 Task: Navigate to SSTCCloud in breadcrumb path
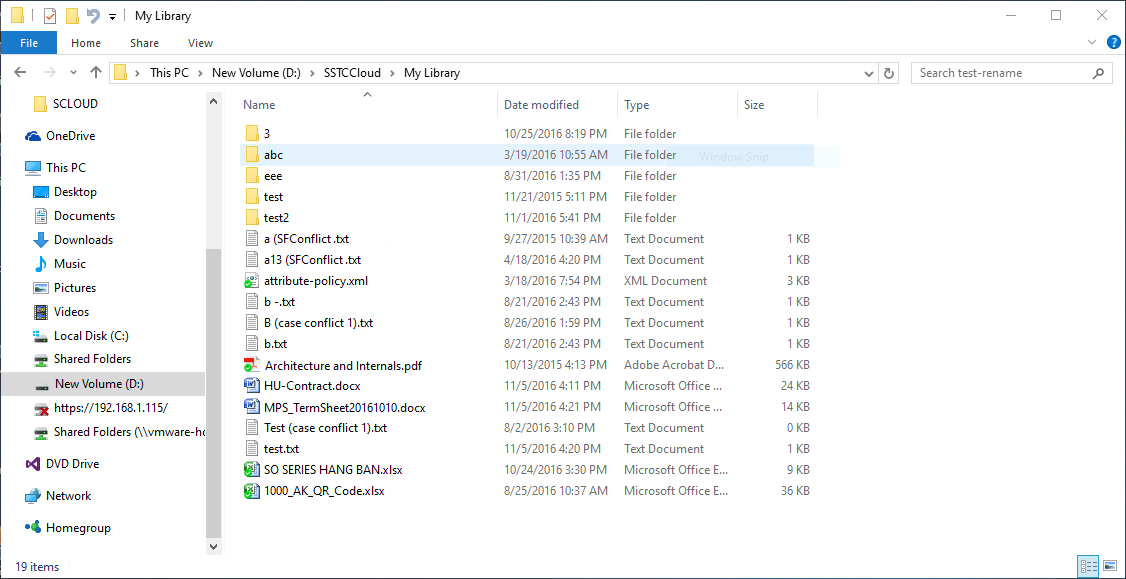353,73
